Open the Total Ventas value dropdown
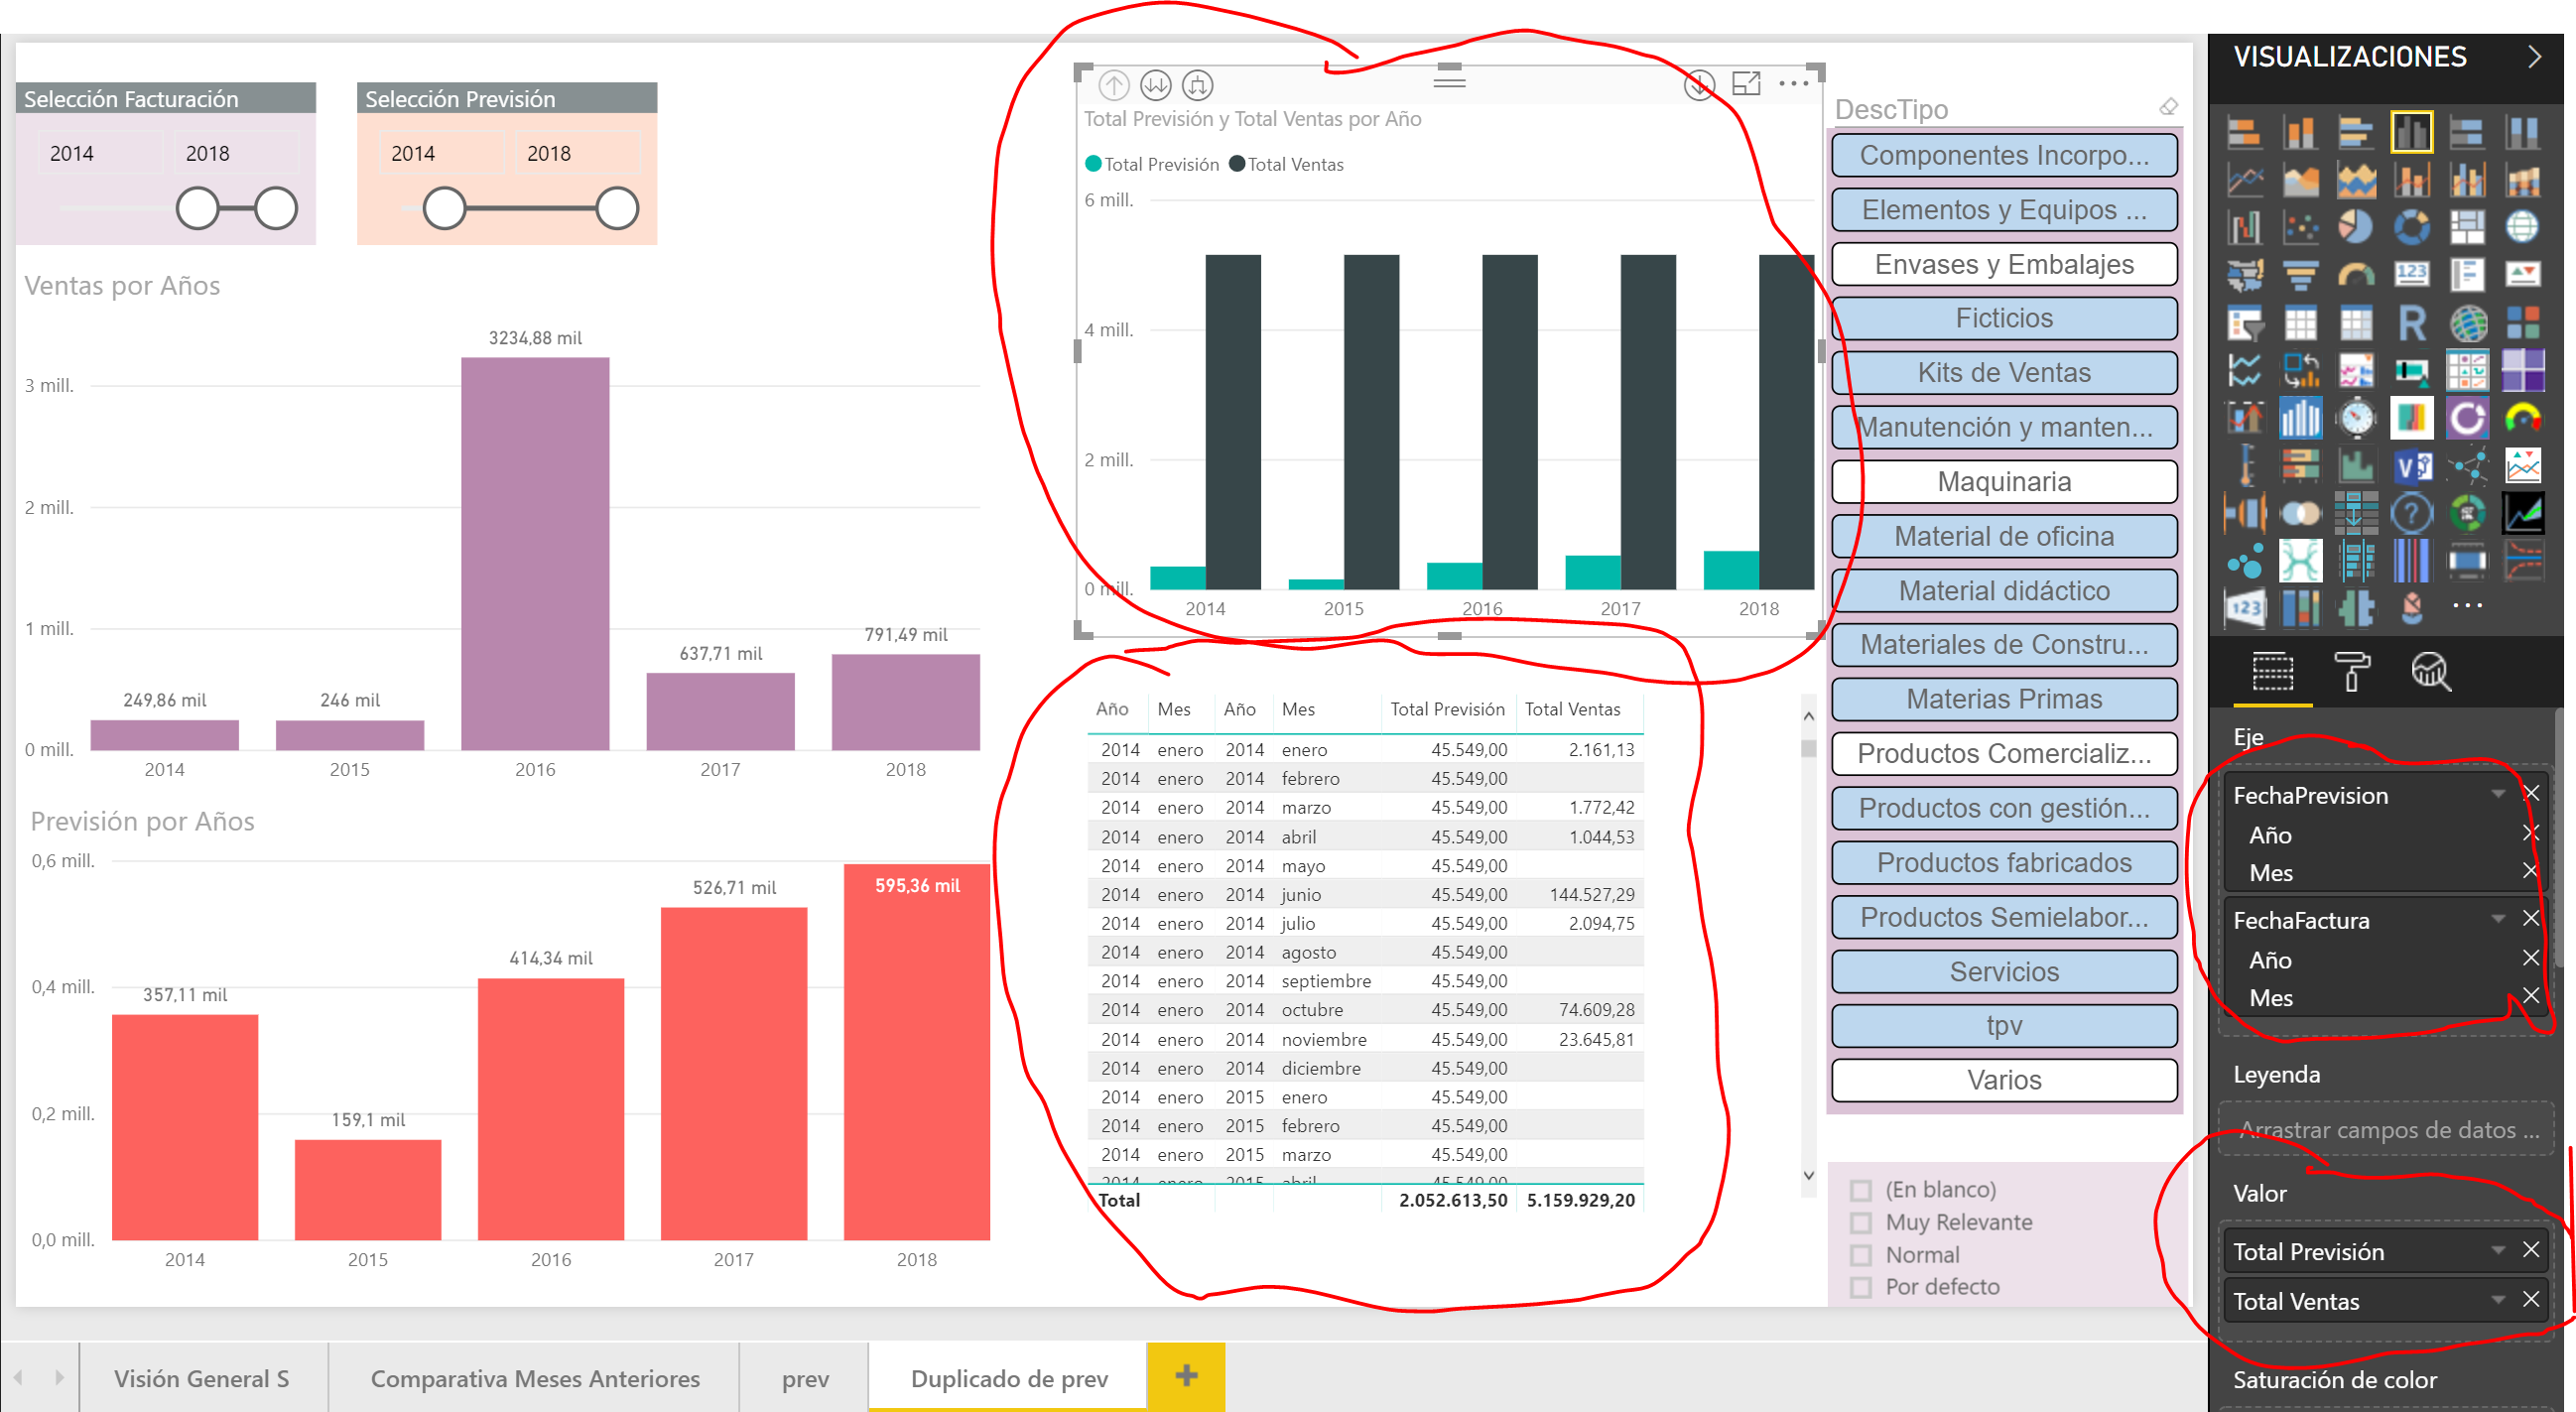The width and height of the screenshot is (2576, 1412). [x=2497, y=1300]
